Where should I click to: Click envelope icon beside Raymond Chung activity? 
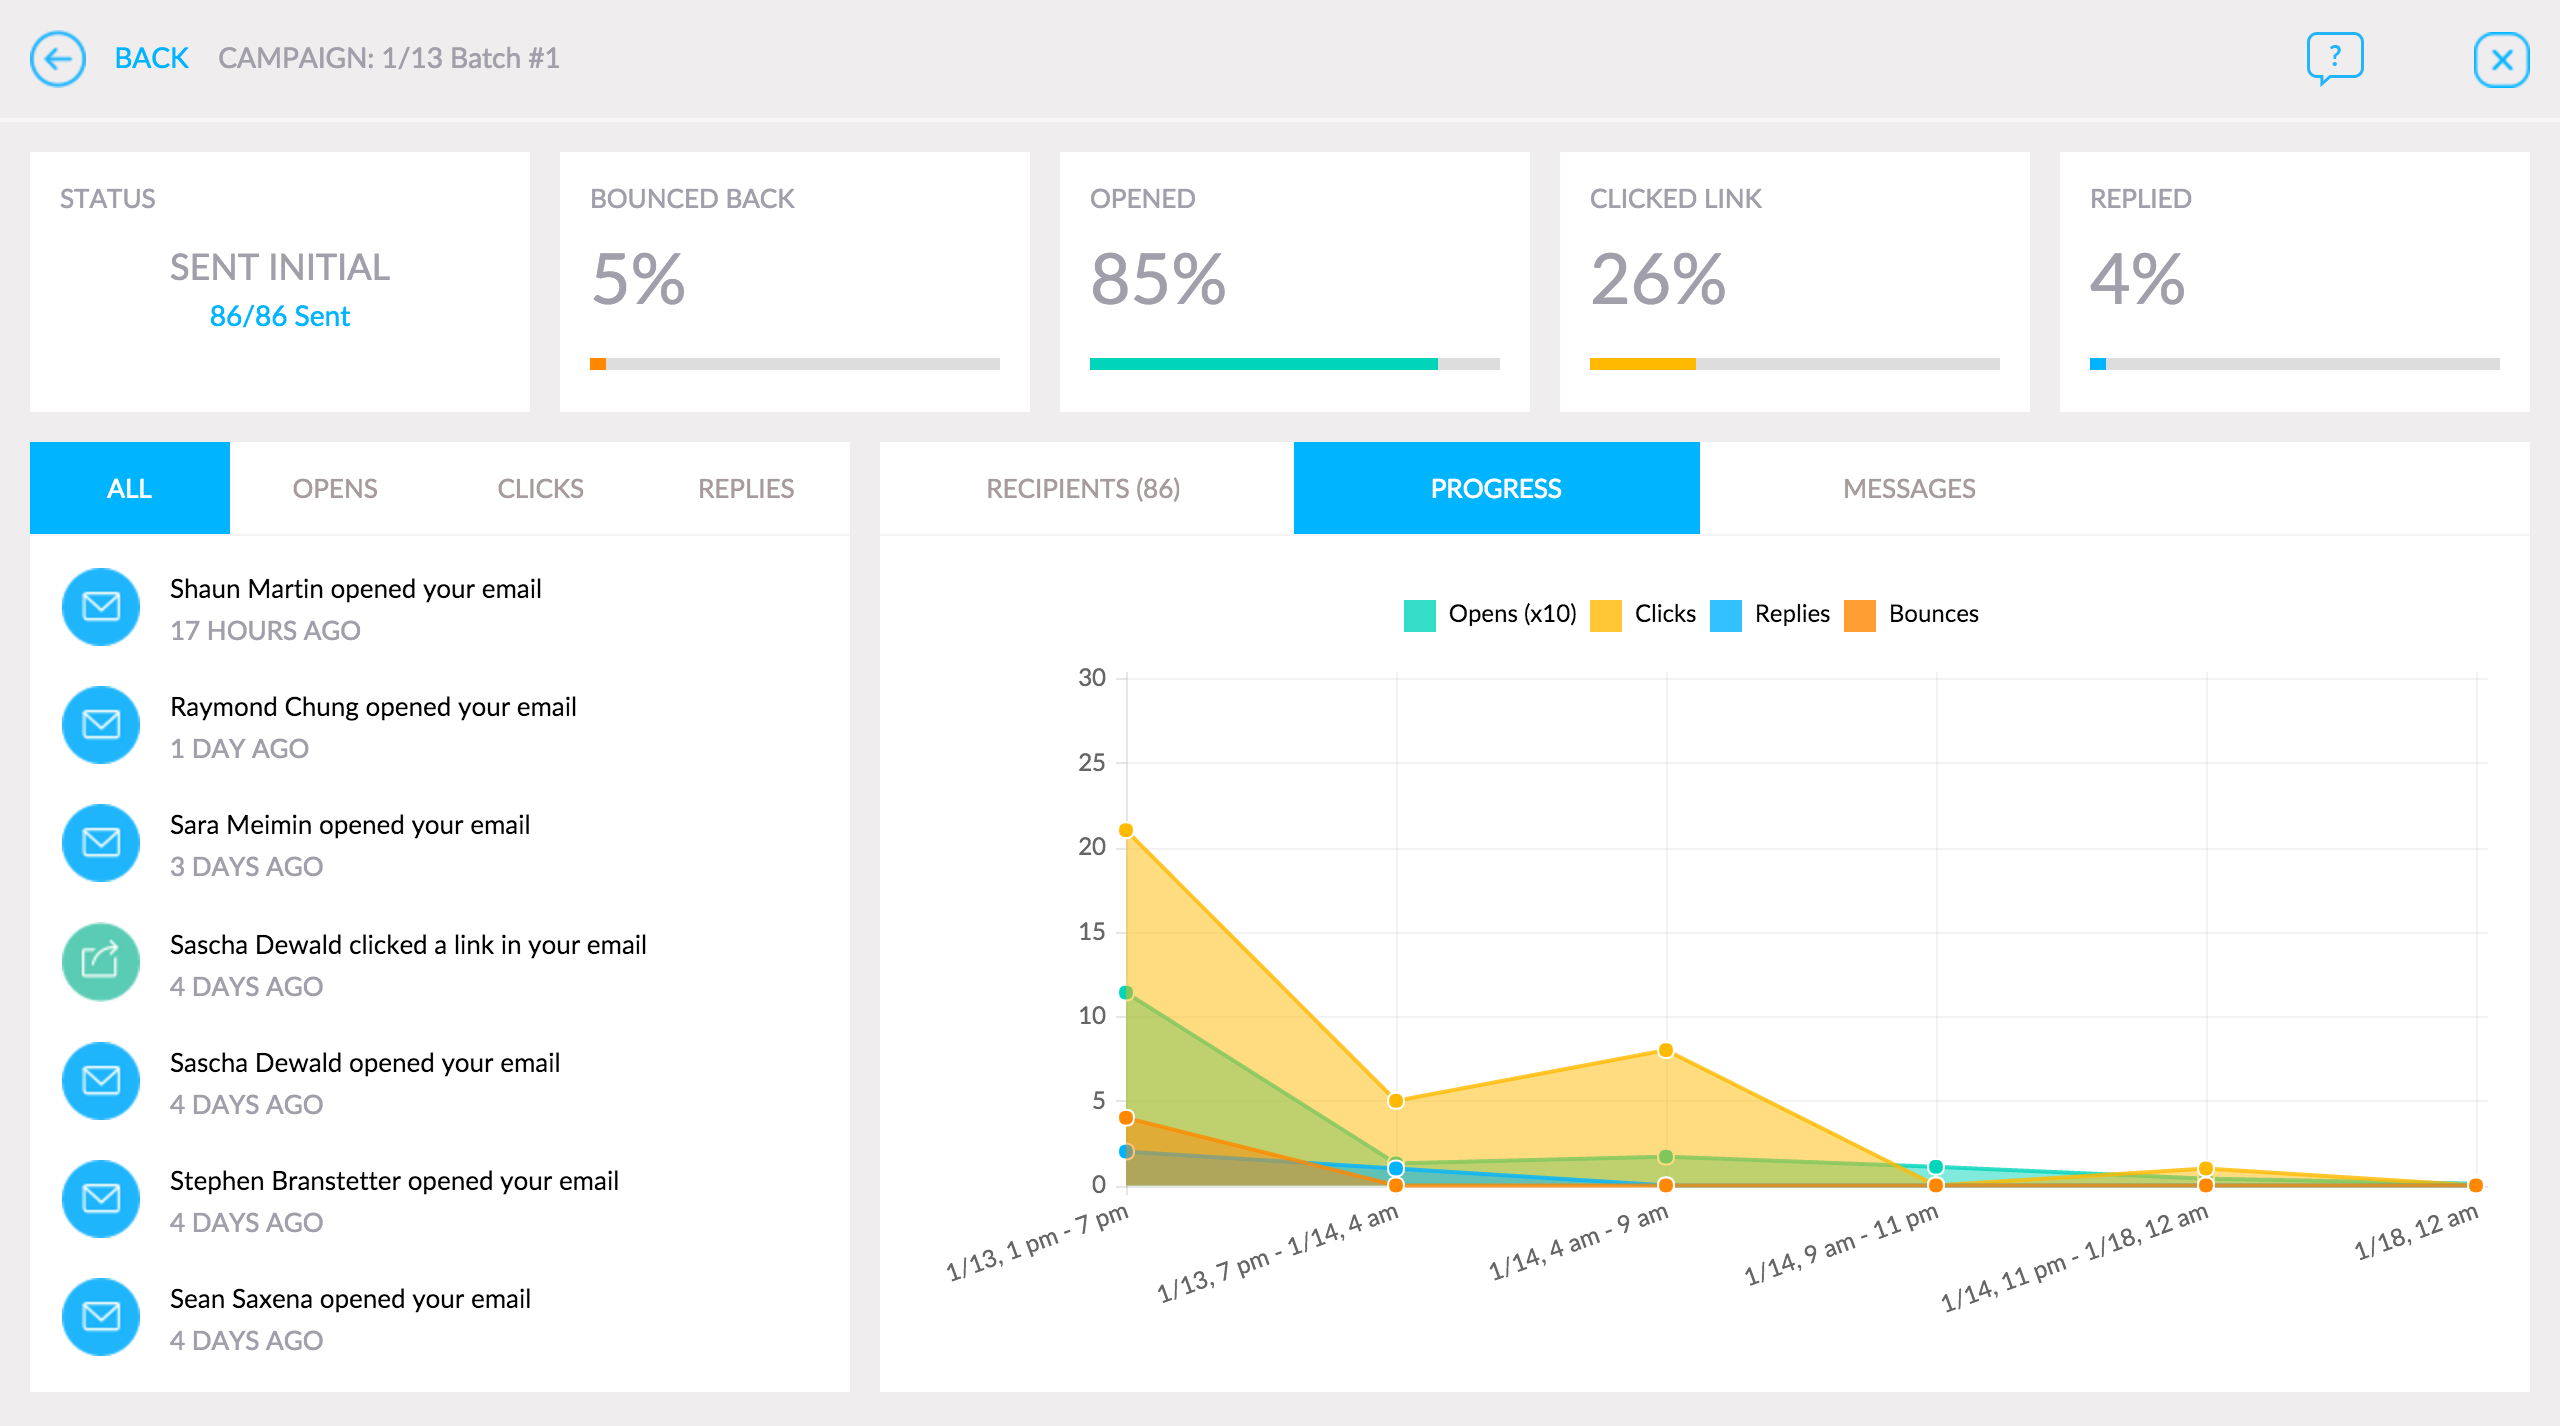tap(101, 725)
